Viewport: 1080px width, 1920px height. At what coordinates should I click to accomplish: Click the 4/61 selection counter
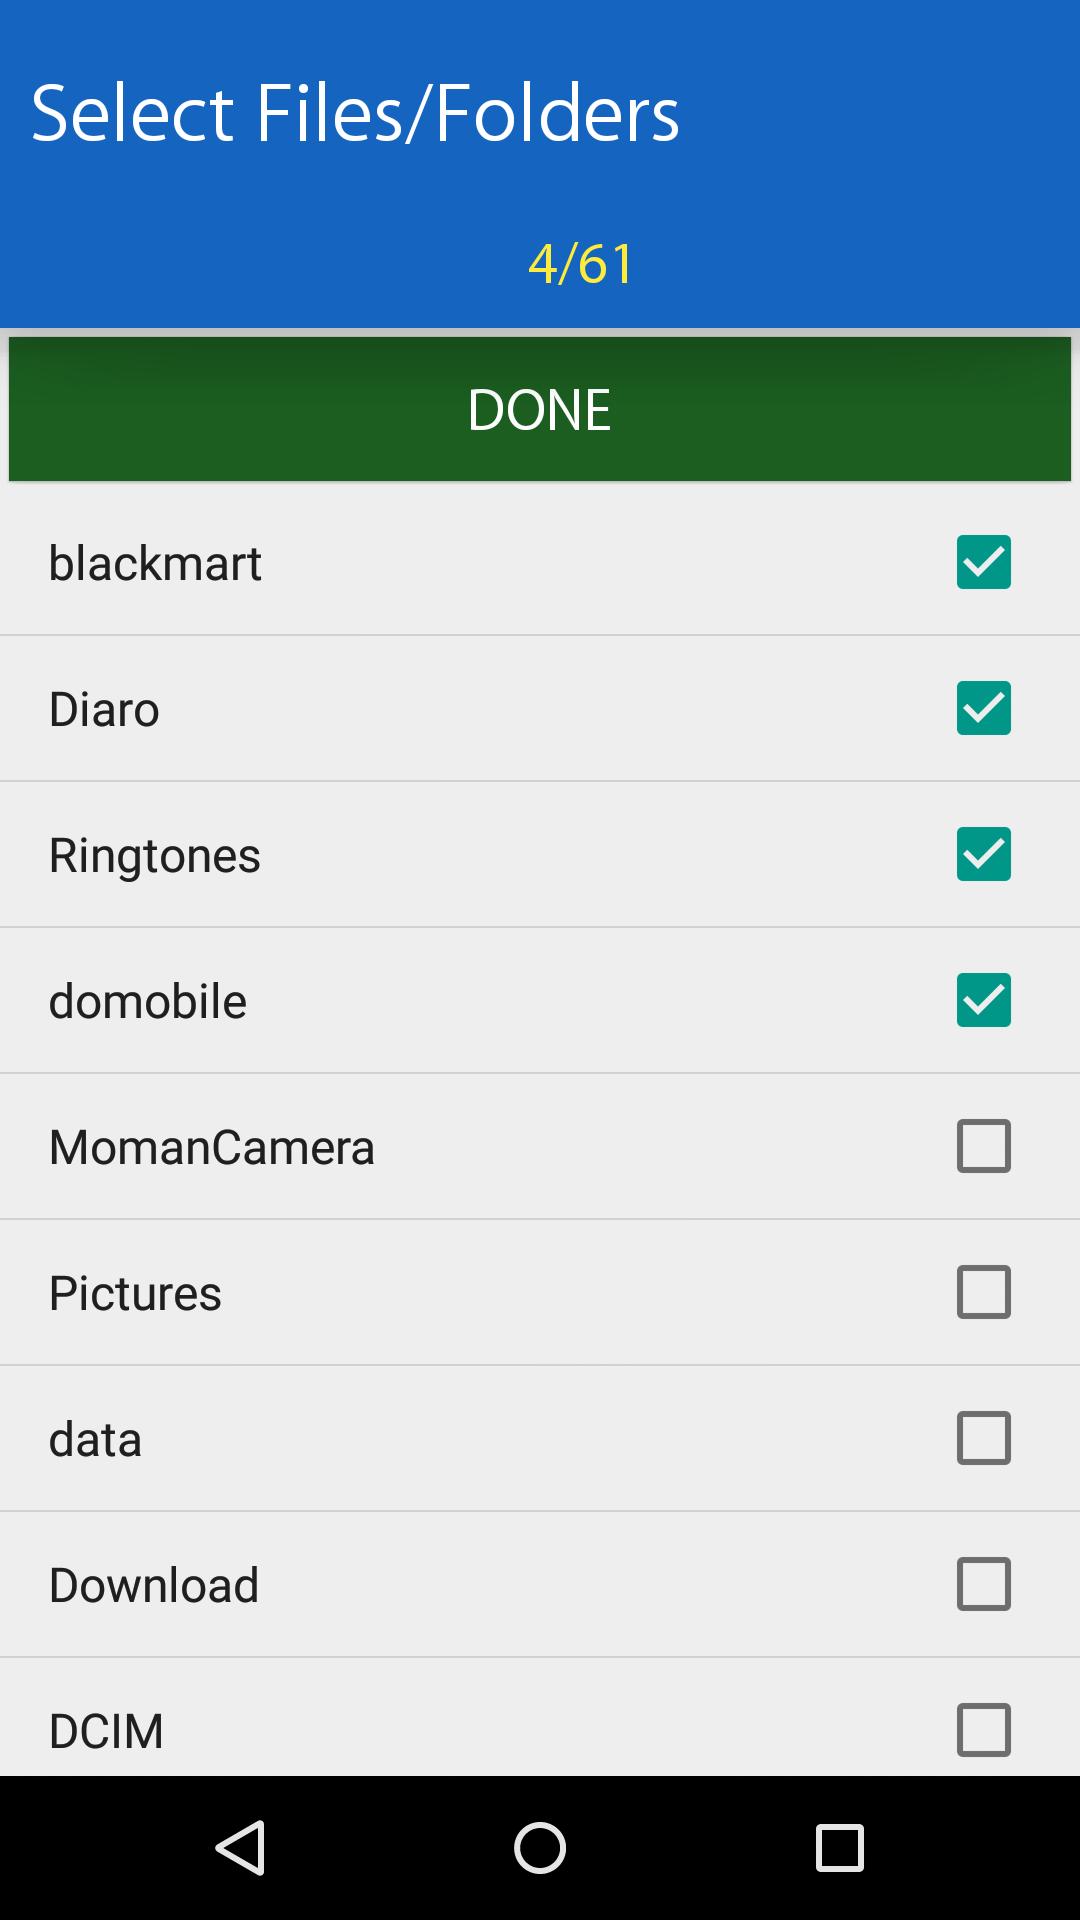click(580, 264)
